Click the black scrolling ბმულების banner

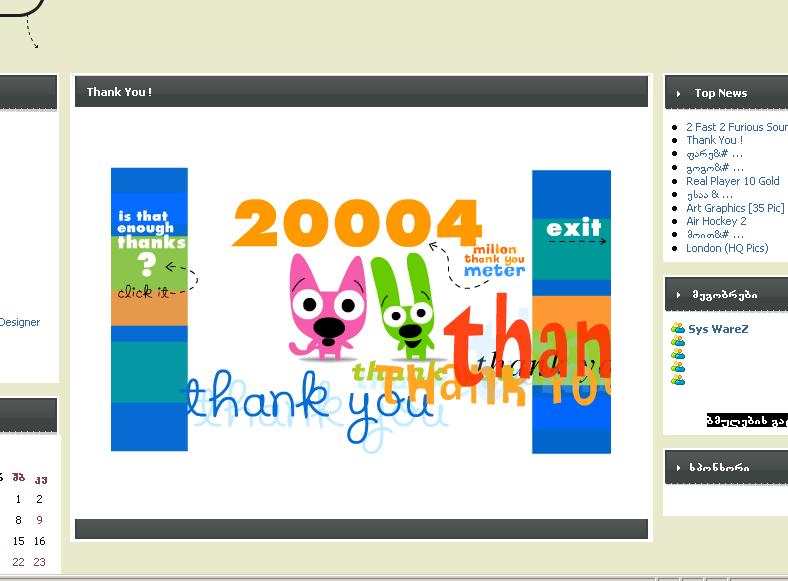747,421
